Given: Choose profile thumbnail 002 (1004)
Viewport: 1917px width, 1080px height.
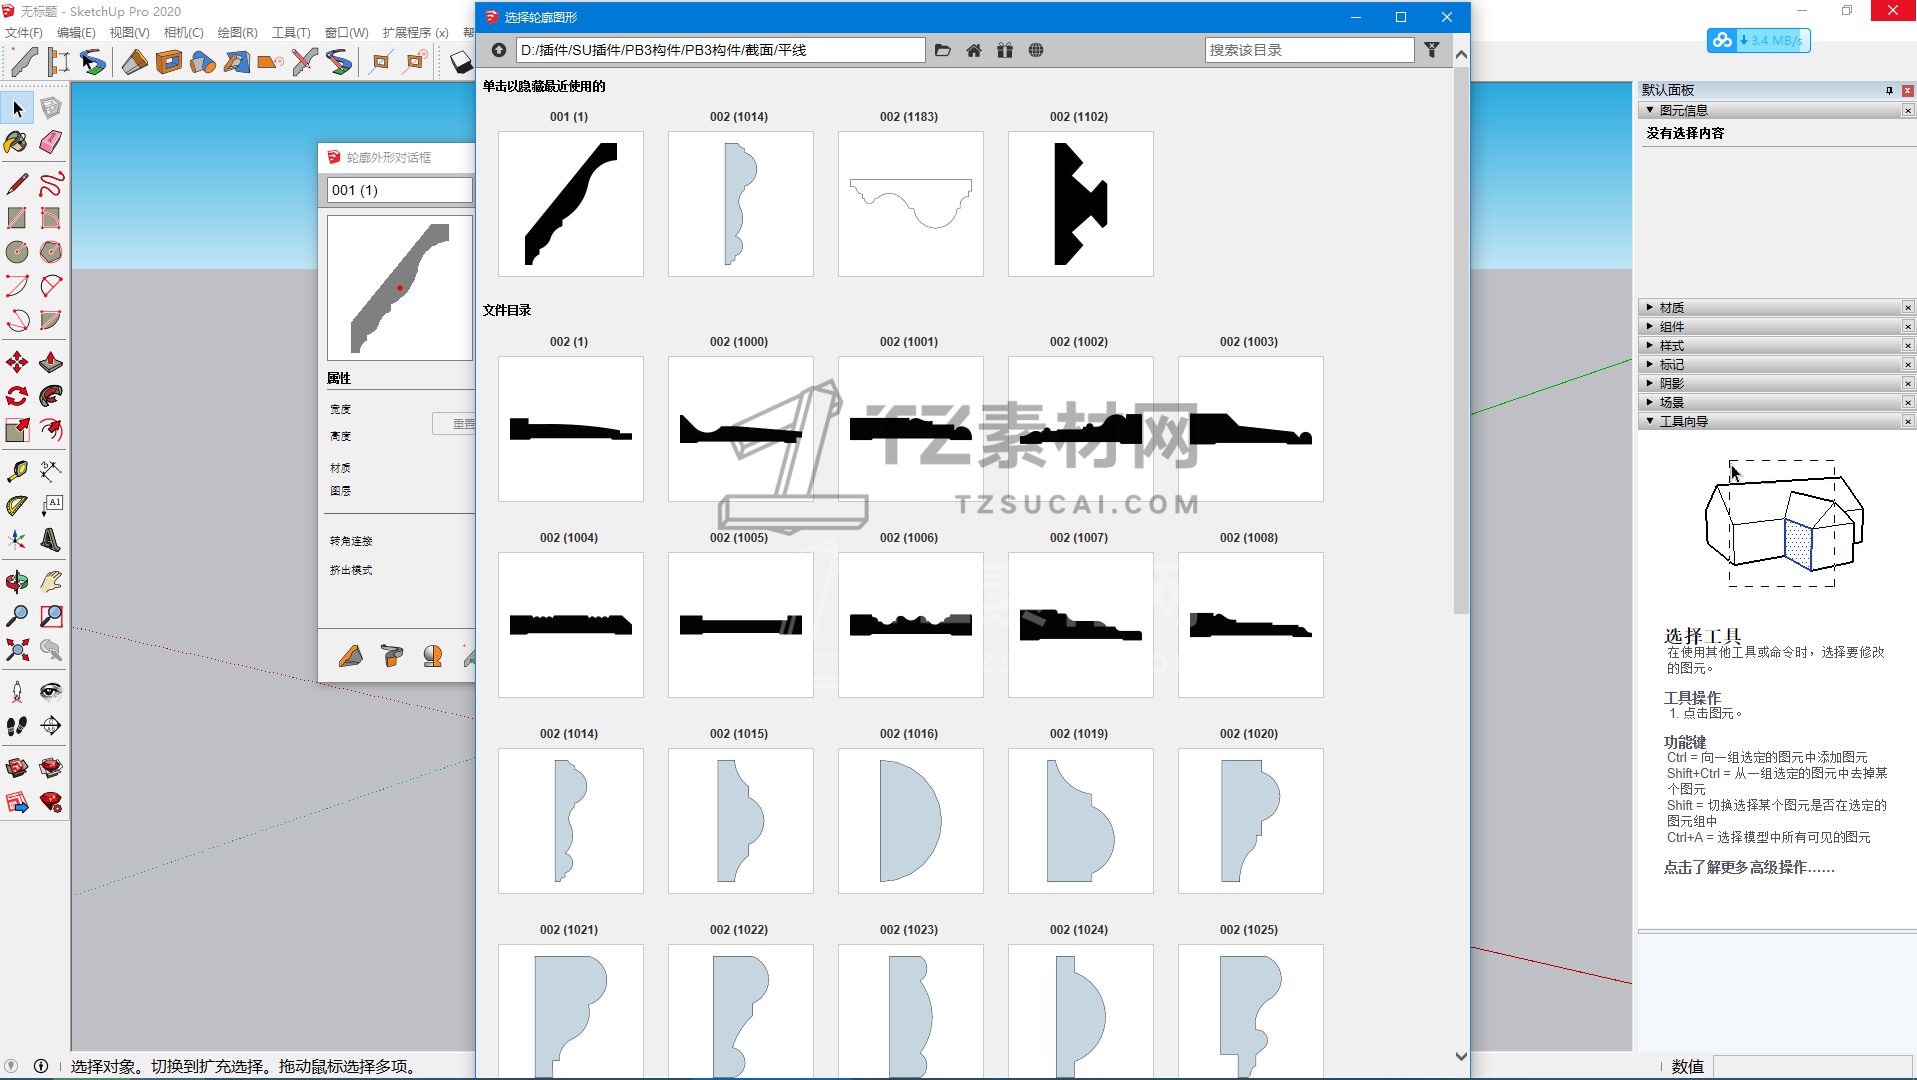Looking at the screenshot, I should 571,625.
